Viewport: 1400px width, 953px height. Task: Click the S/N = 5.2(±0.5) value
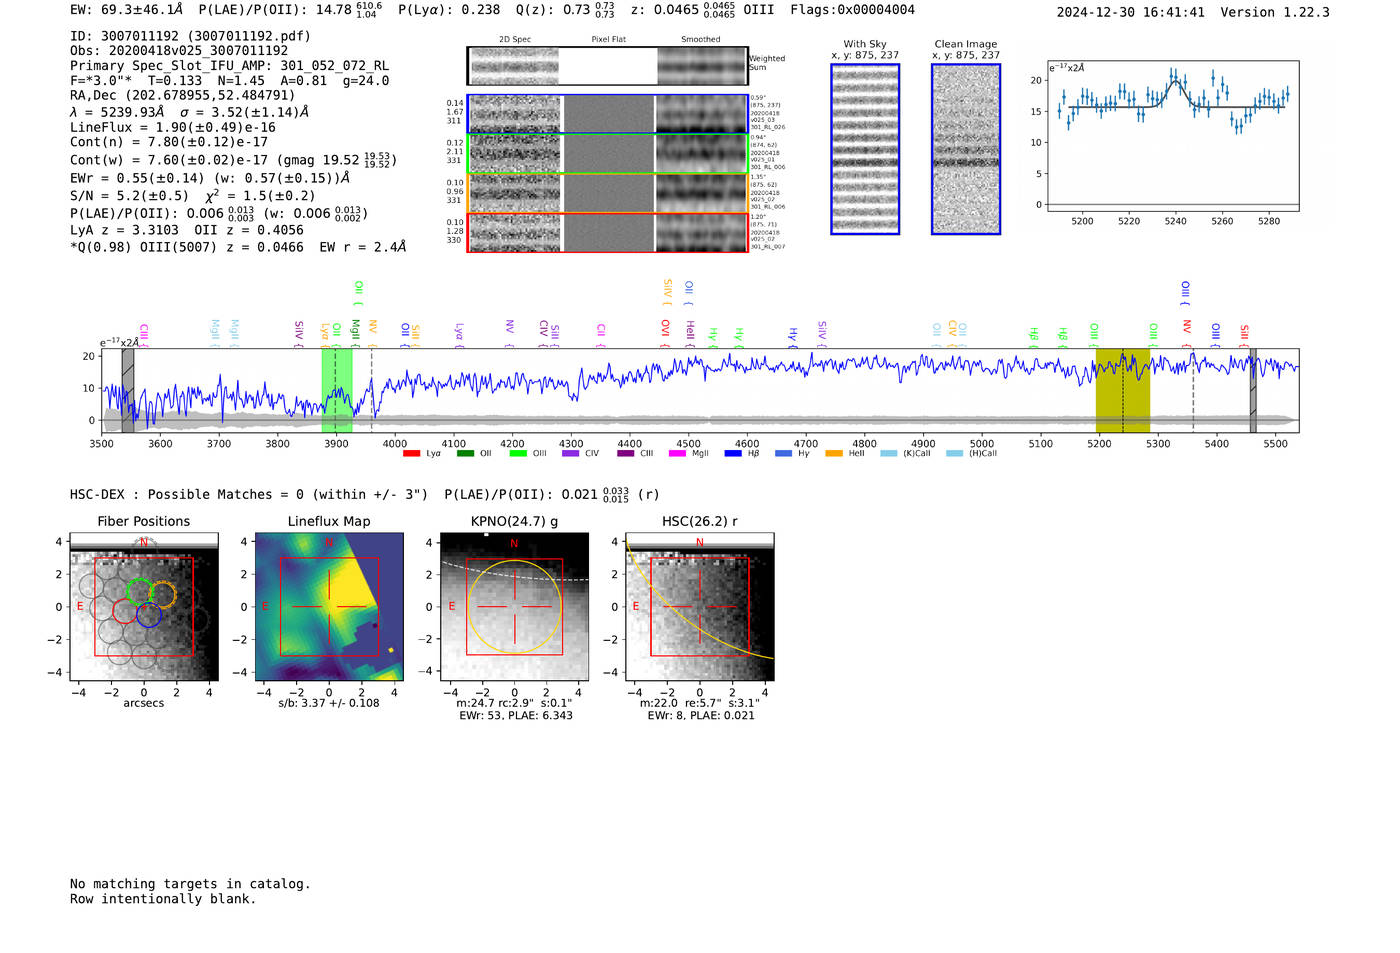coord(129,196)
